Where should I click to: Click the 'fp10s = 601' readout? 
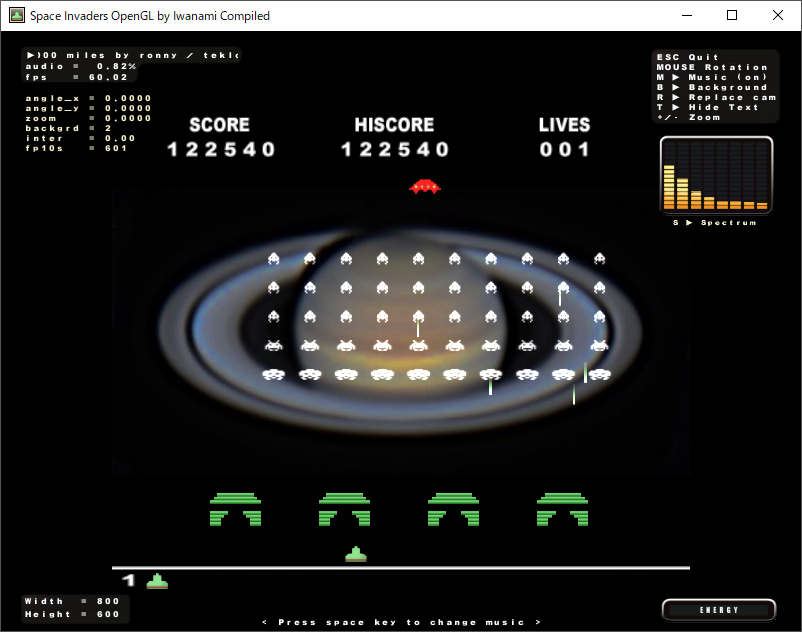(76, 148)
